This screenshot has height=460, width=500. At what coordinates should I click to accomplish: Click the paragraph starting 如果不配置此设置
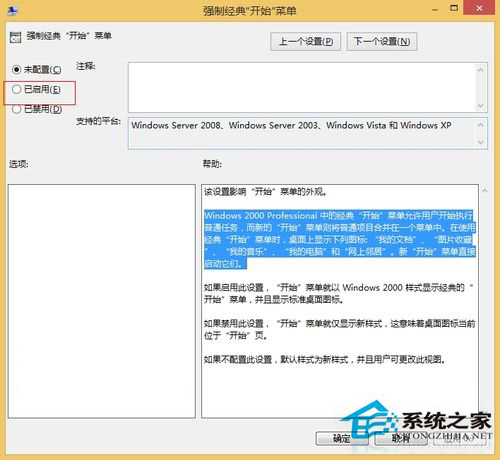(325, 359)
